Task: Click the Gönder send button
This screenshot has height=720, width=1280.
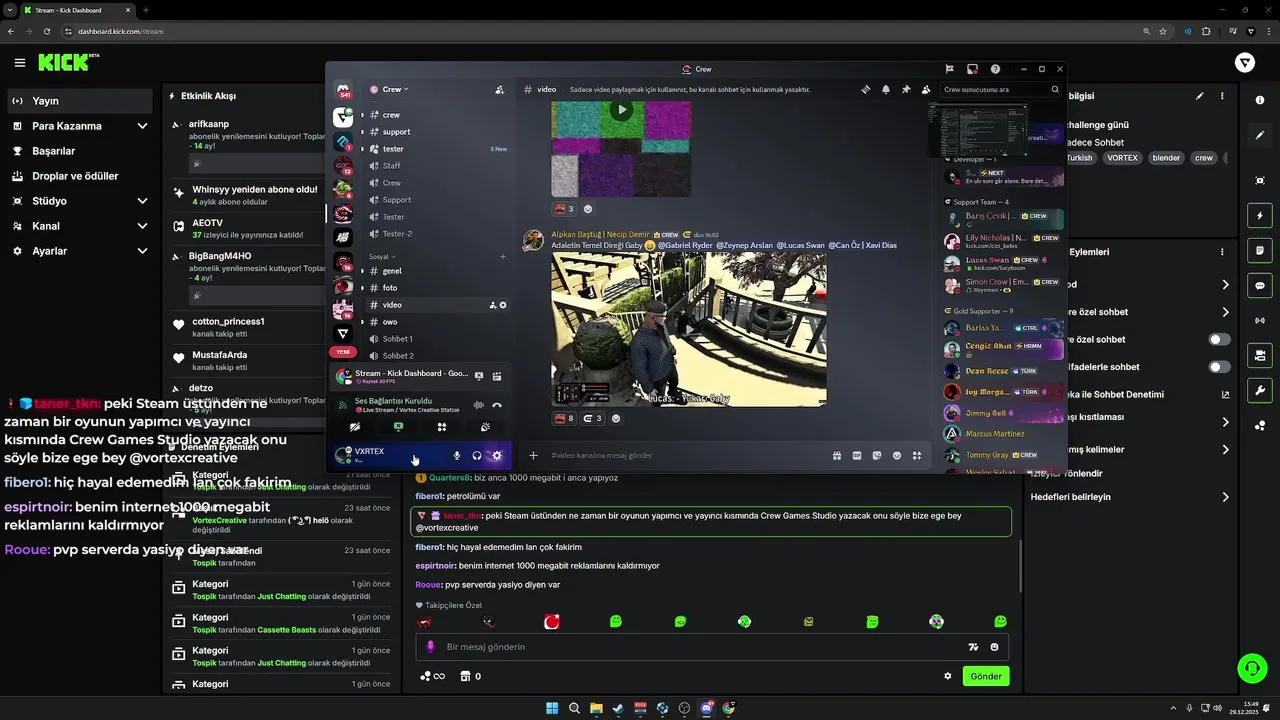Action: pyautogui.click(x=985, y=676)
